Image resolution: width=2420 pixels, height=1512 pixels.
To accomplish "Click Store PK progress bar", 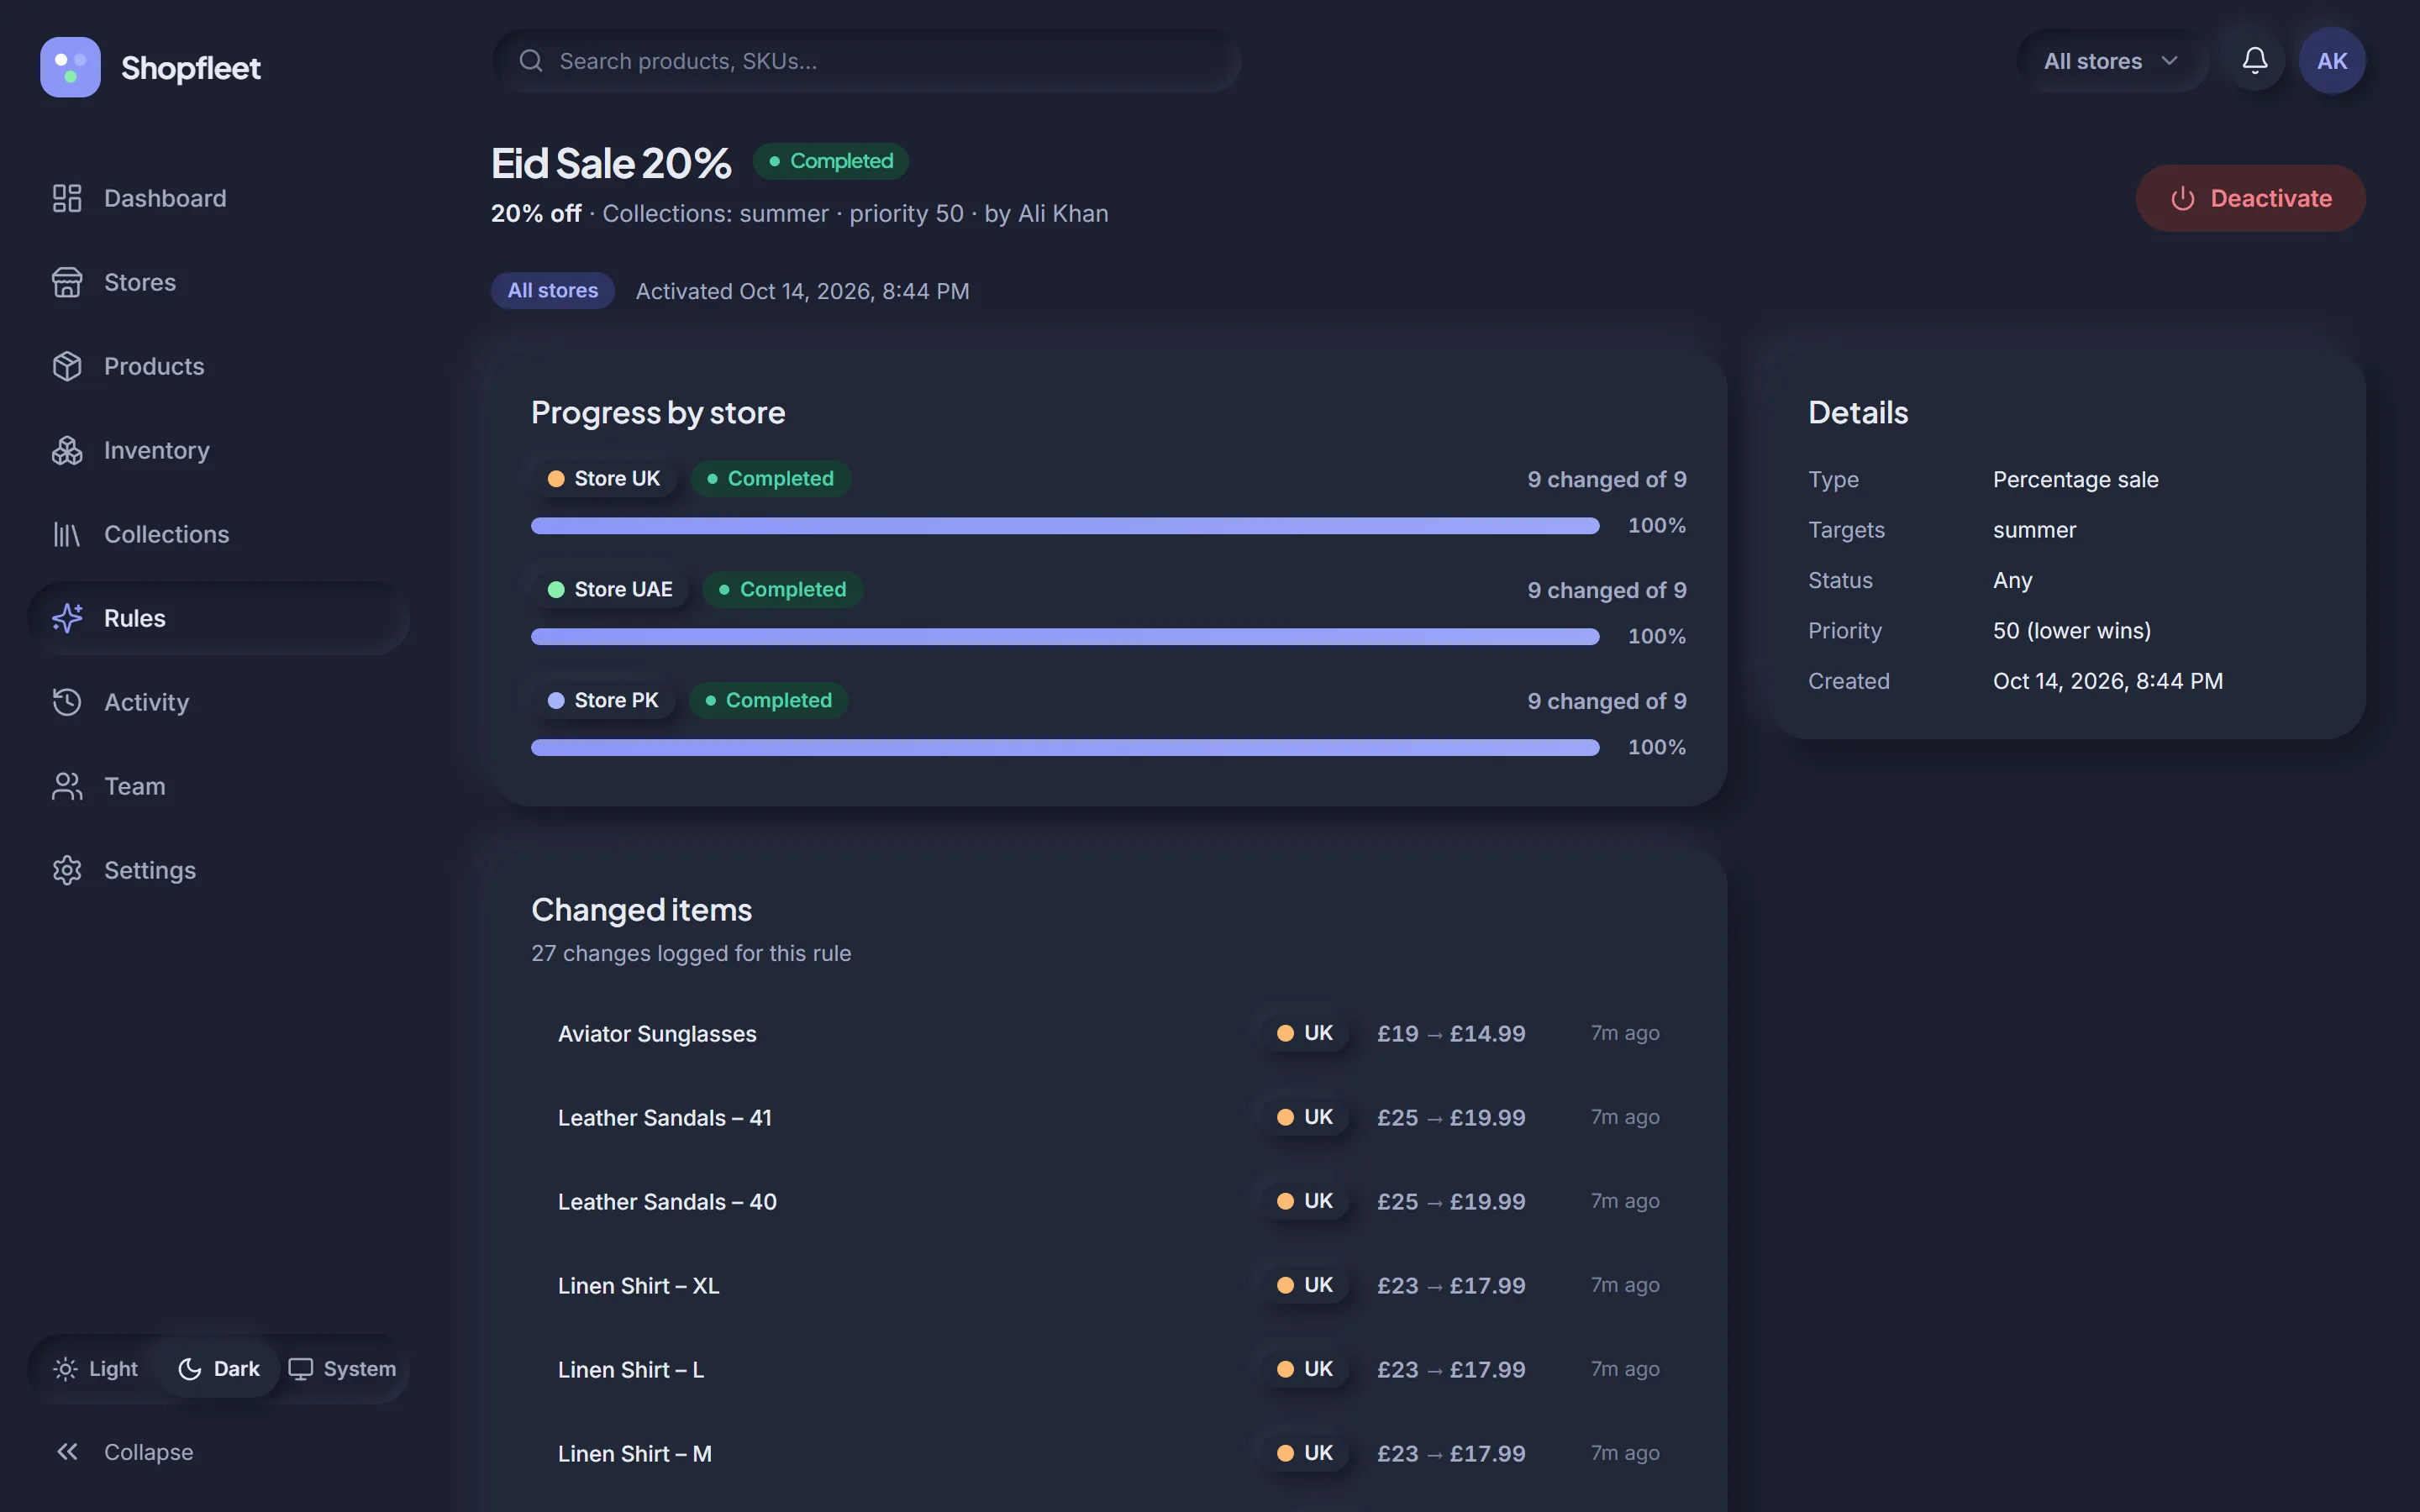I will pyautogui.click(x=1065, y=748).
